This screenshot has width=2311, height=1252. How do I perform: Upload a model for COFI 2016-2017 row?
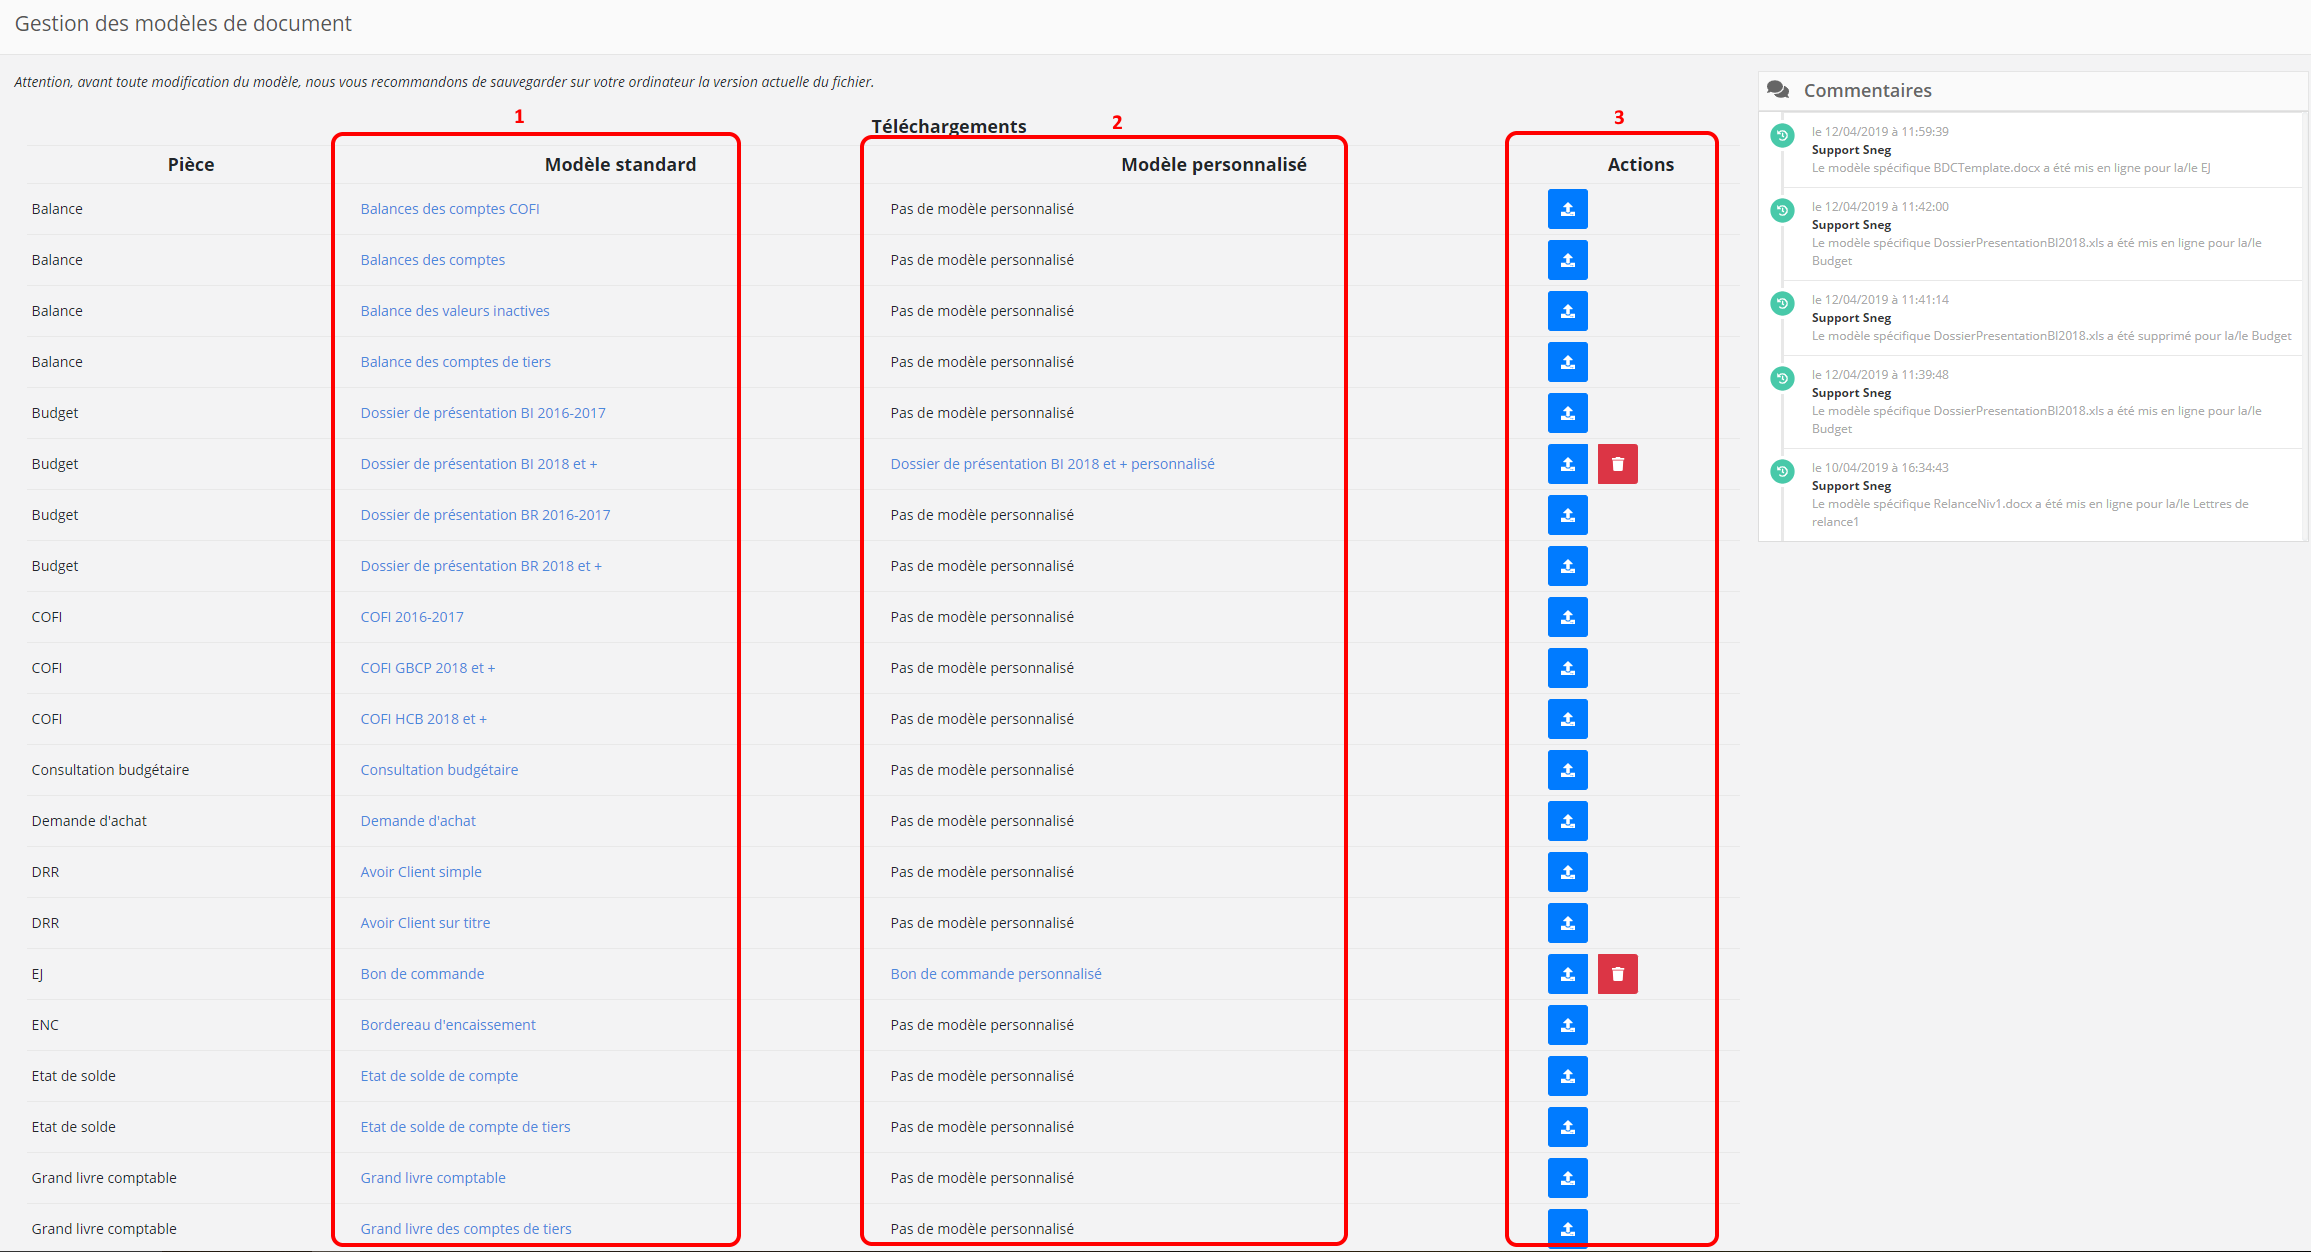(1567, 617)
